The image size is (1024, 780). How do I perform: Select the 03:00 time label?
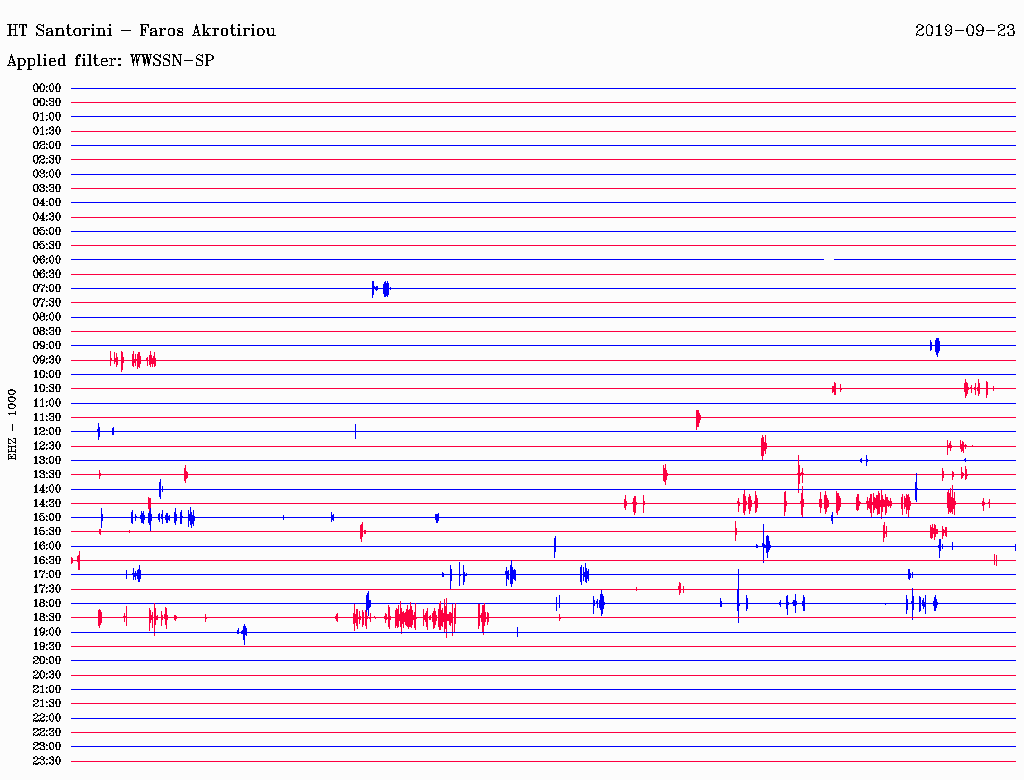[x=47, y=174]
